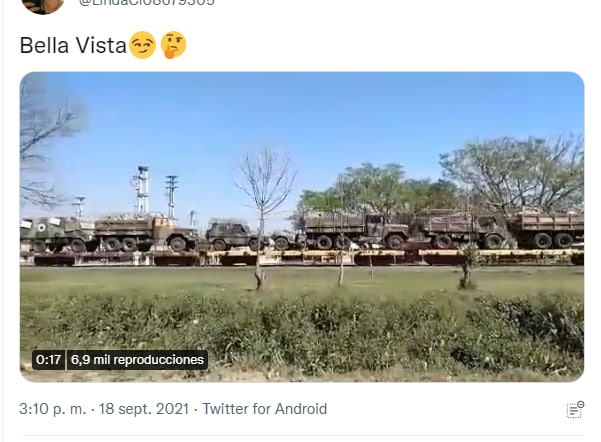Click the 6,9 mil reproducciones view counter
This screenshot has width=601, height=442.
[137, 360]
